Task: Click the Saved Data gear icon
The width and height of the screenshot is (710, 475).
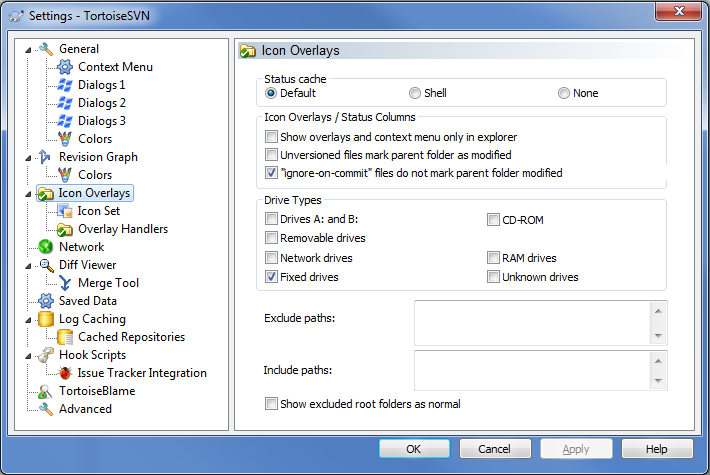Action: coord(46,301)
